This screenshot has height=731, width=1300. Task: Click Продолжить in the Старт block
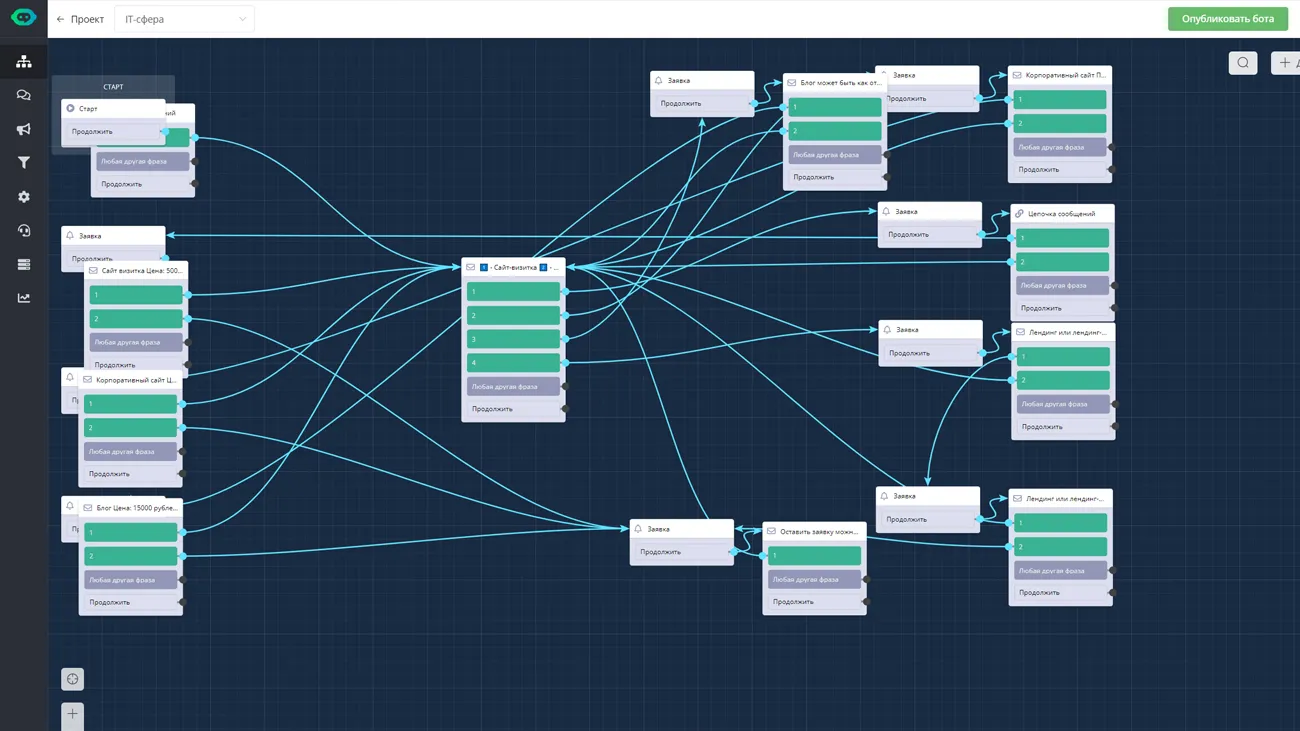click(112, 131)
